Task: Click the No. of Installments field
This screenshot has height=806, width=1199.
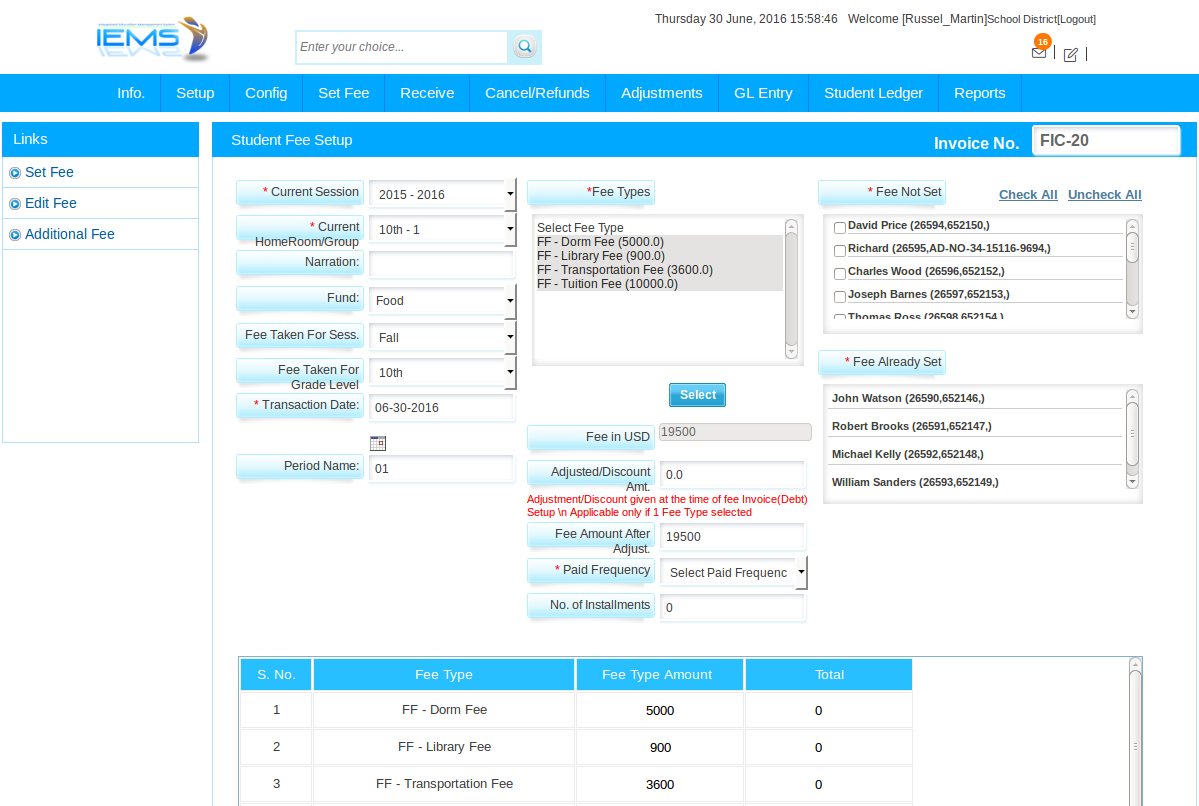Action: 733,608
